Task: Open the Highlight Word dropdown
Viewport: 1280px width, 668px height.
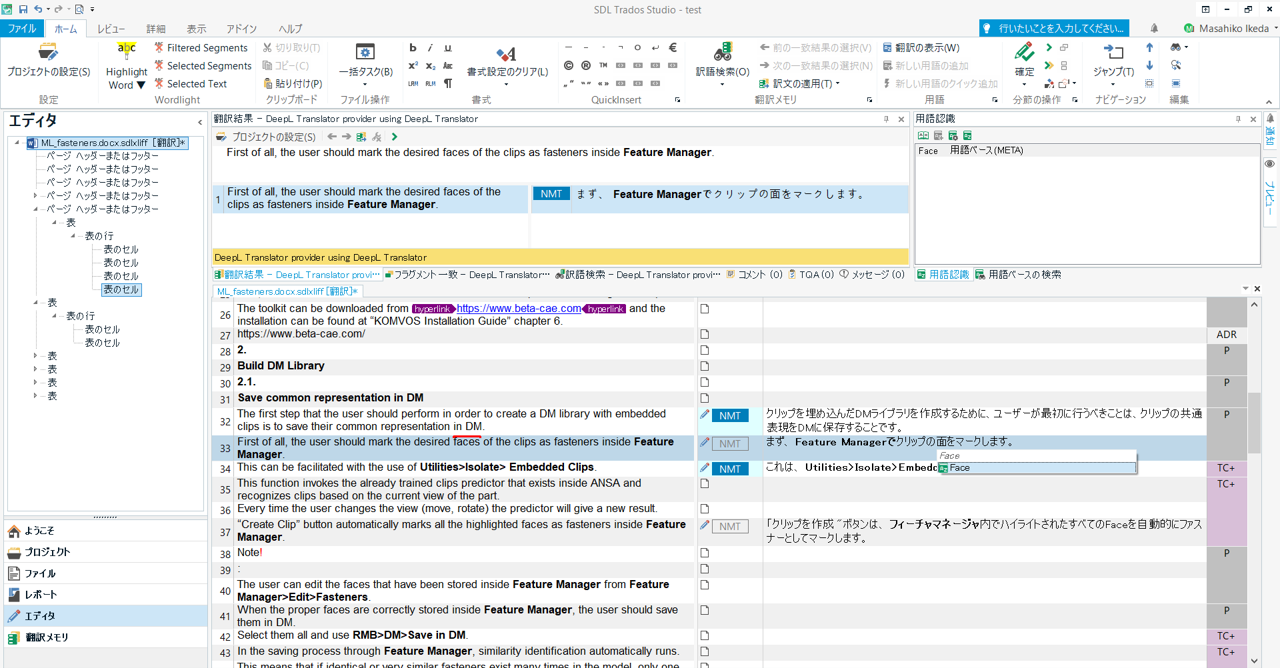Action: (x=141, y=86)
